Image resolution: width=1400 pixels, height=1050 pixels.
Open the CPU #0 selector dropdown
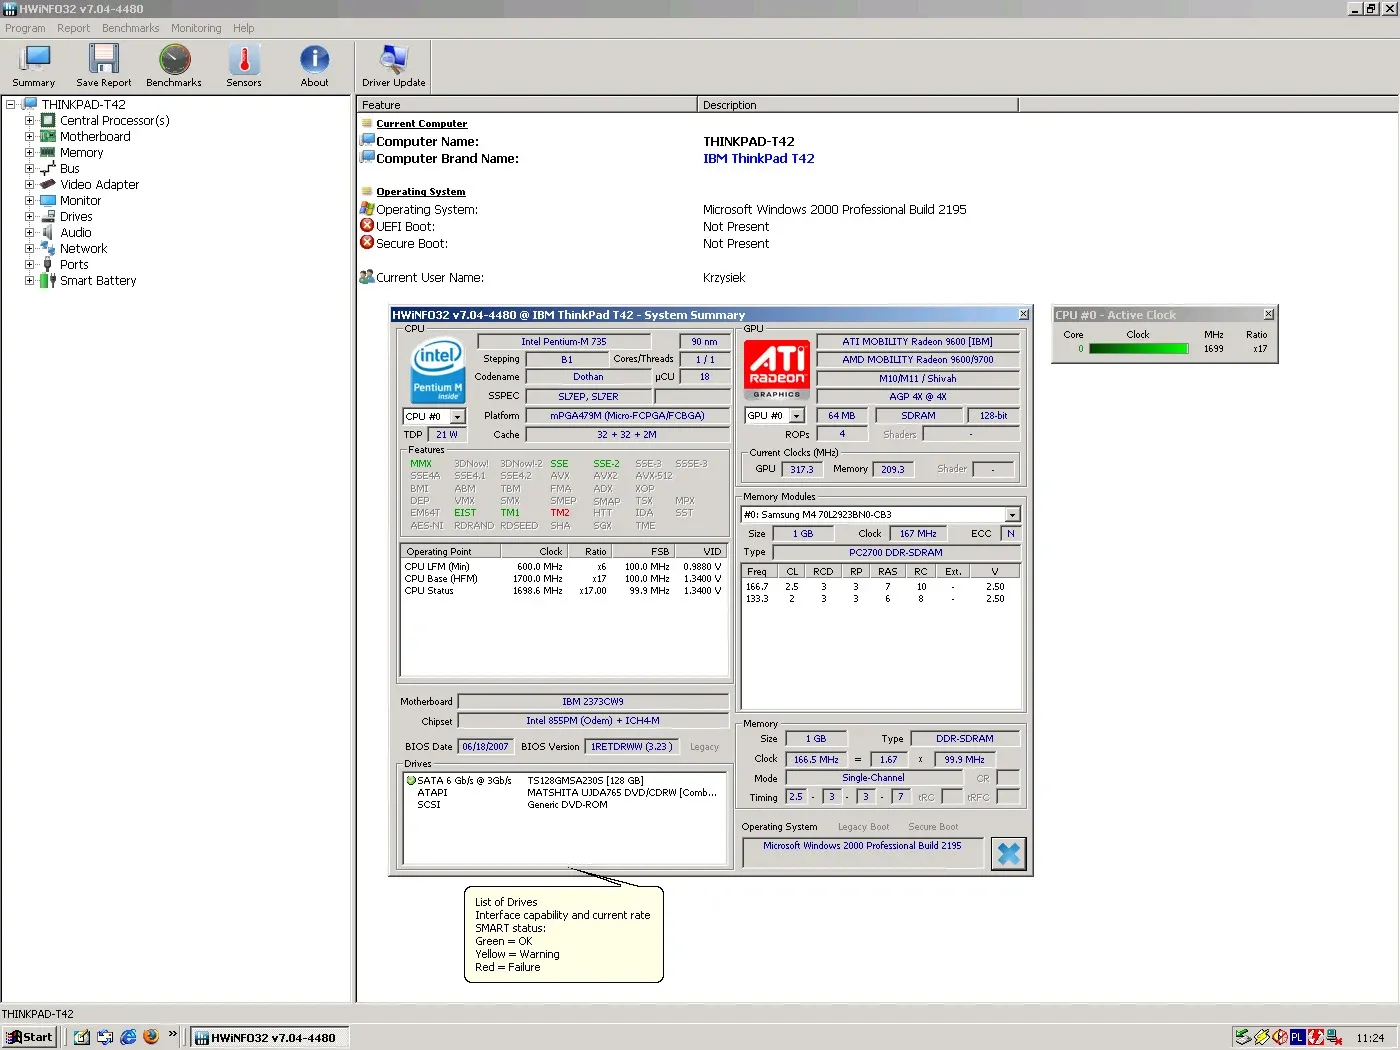click(x=457, y=417)
